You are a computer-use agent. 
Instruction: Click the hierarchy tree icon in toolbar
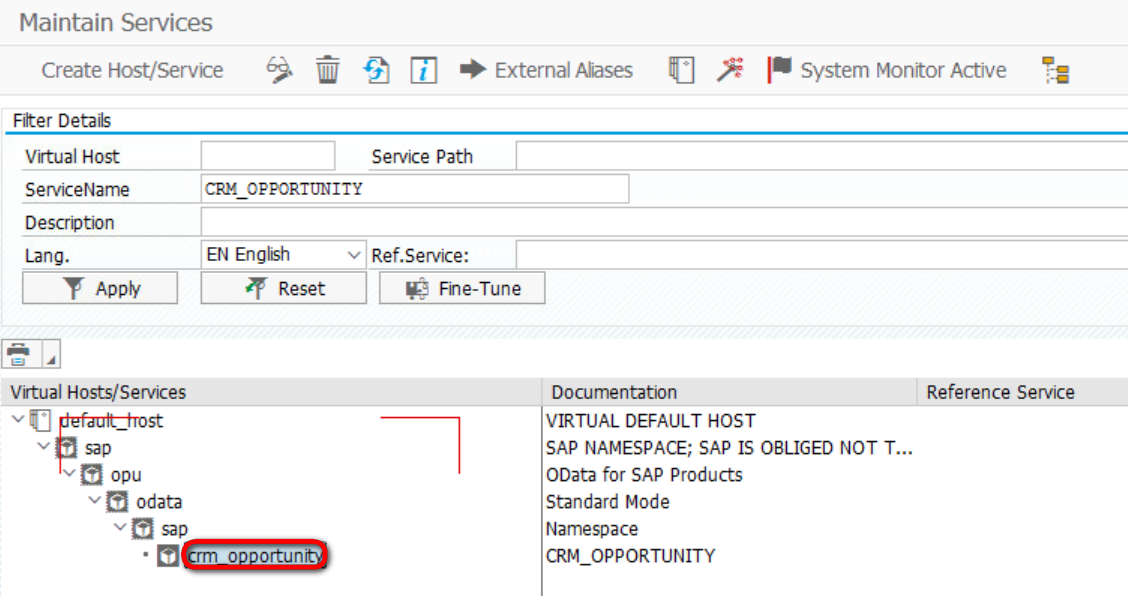1056,71
